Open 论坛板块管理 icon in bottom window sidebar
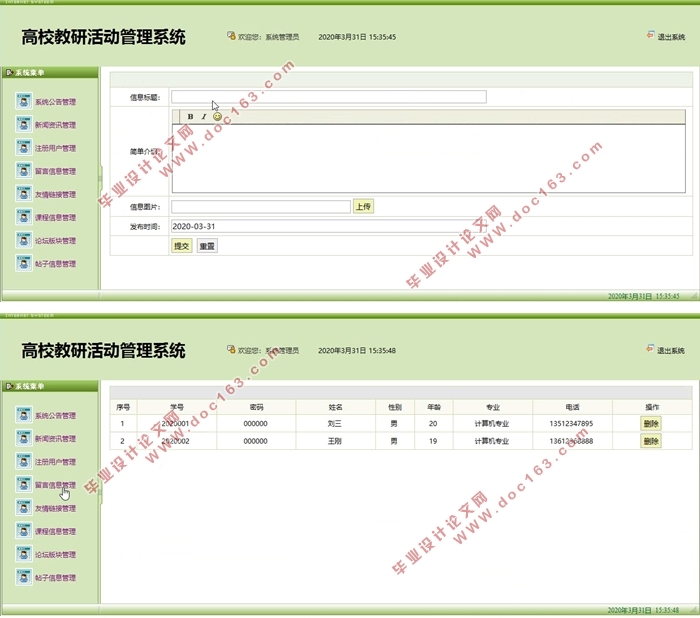Image resolution: width=700 pixels, height=618 pixels. coord(24,554)
